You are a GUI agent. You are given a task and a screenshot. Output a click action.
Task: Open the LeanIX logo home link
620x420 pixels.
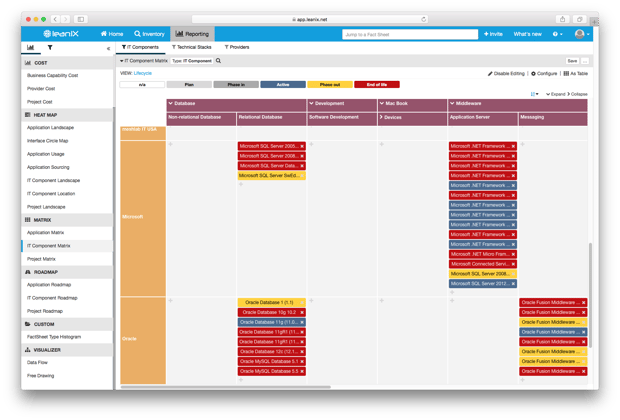point(61,34)
